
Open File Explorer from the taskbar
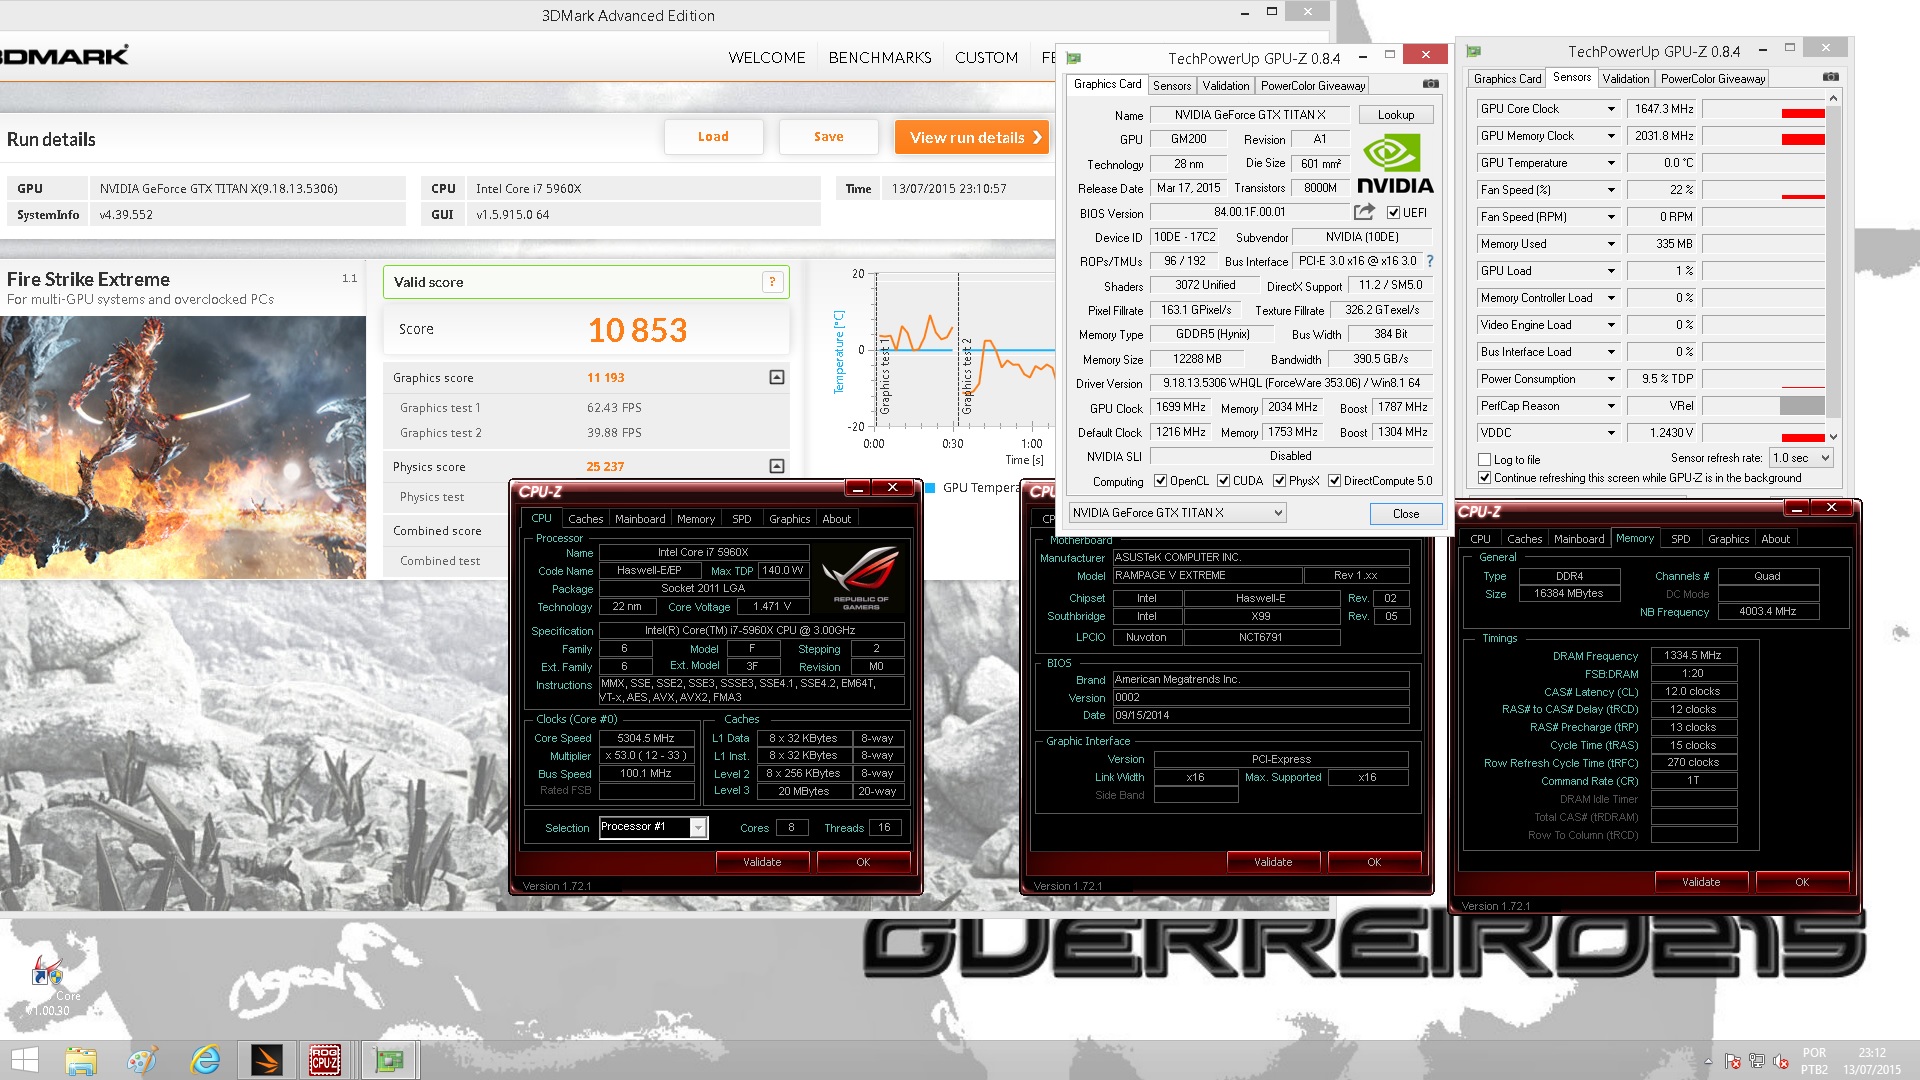(81, 1060)
